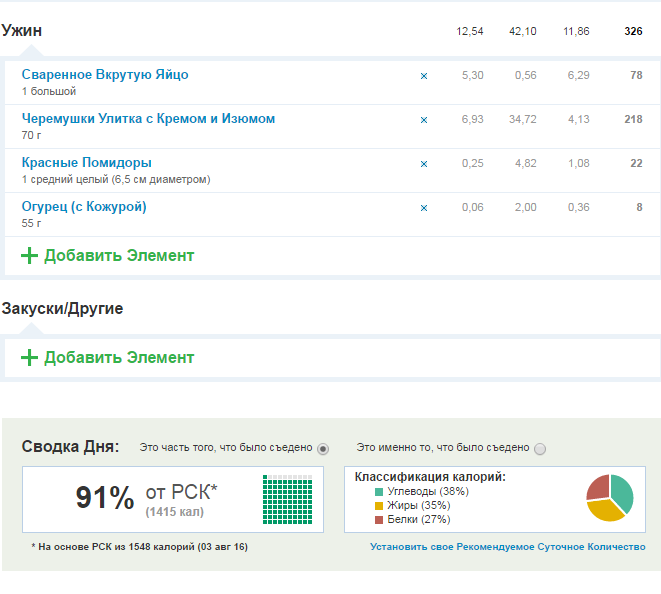
Task: Remove Красные Помидоры using its X icon
Action: point(423,164)
